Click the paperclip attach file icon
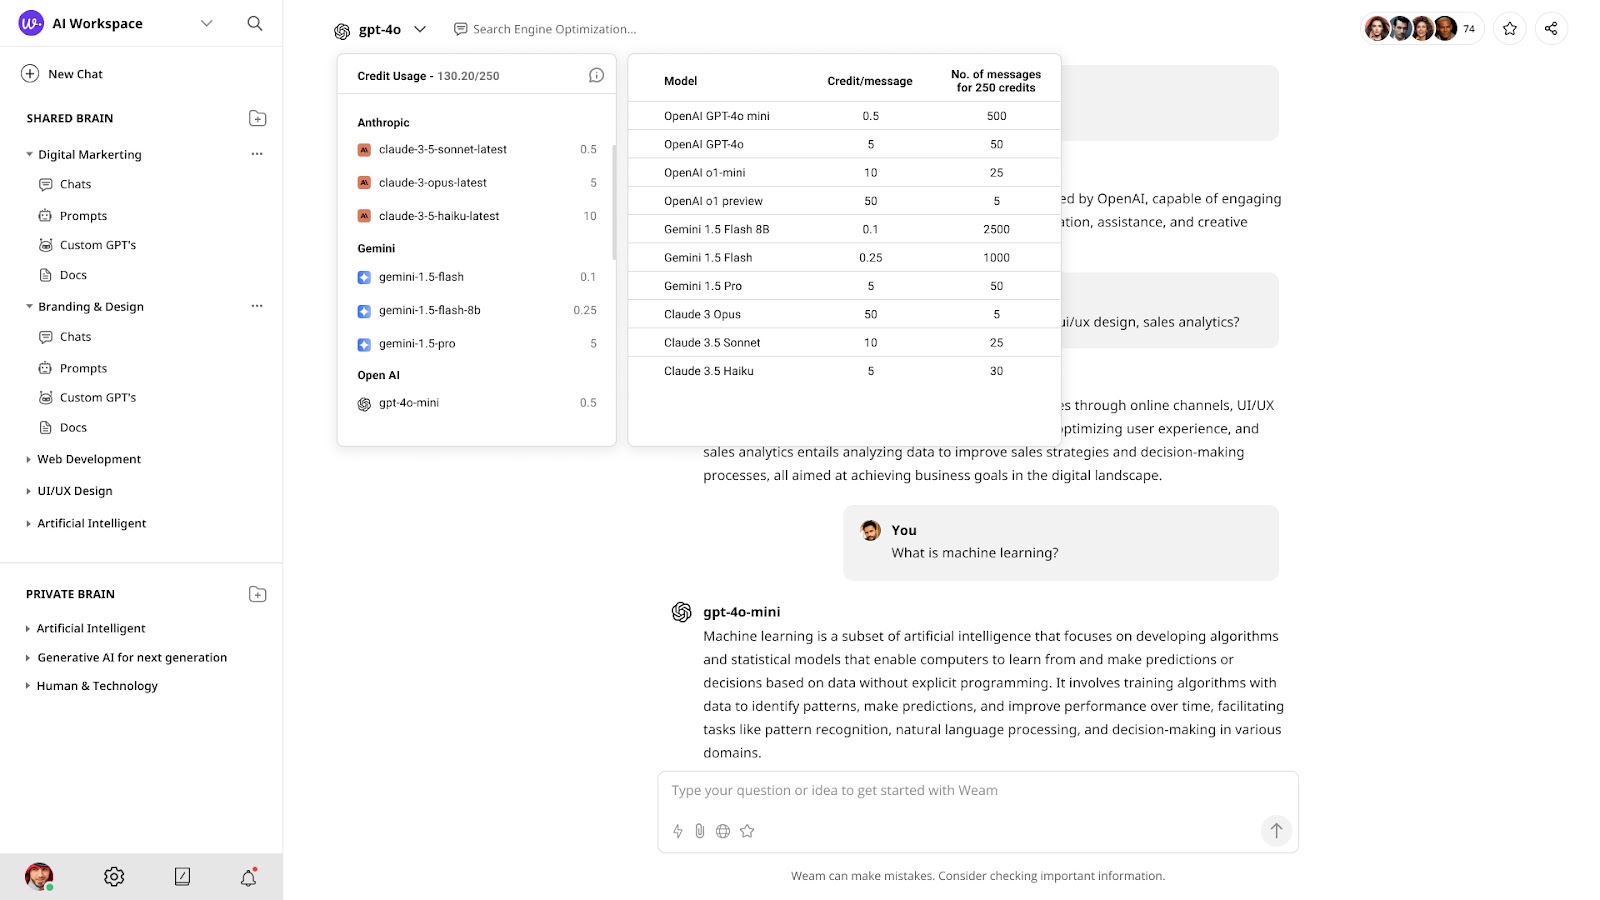 (x=700, y=831)
